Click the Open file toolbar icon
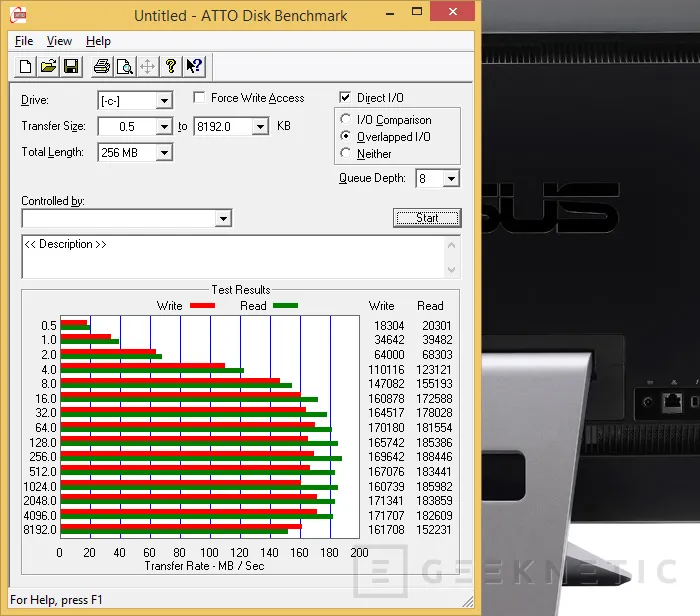This screenshot has height=616, width=700. (x=48, y=67)
